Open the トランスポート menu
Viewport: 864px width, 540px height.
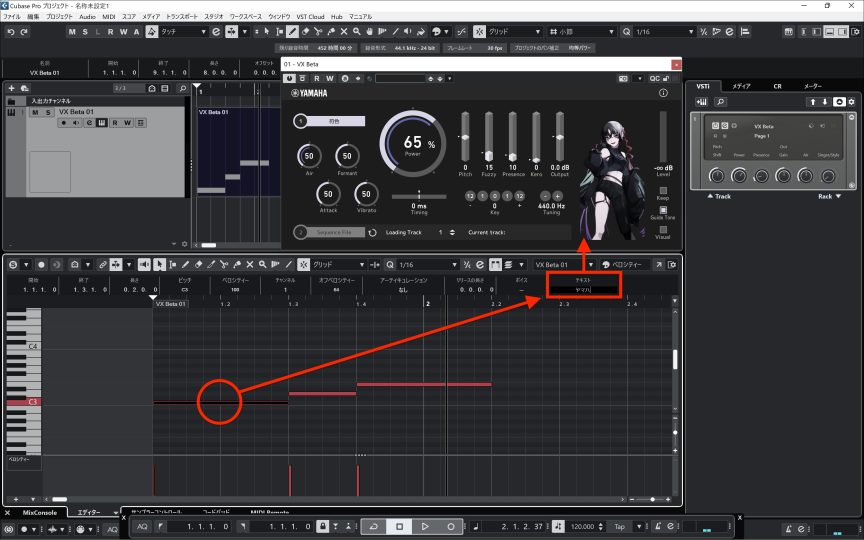coord(182,17)
